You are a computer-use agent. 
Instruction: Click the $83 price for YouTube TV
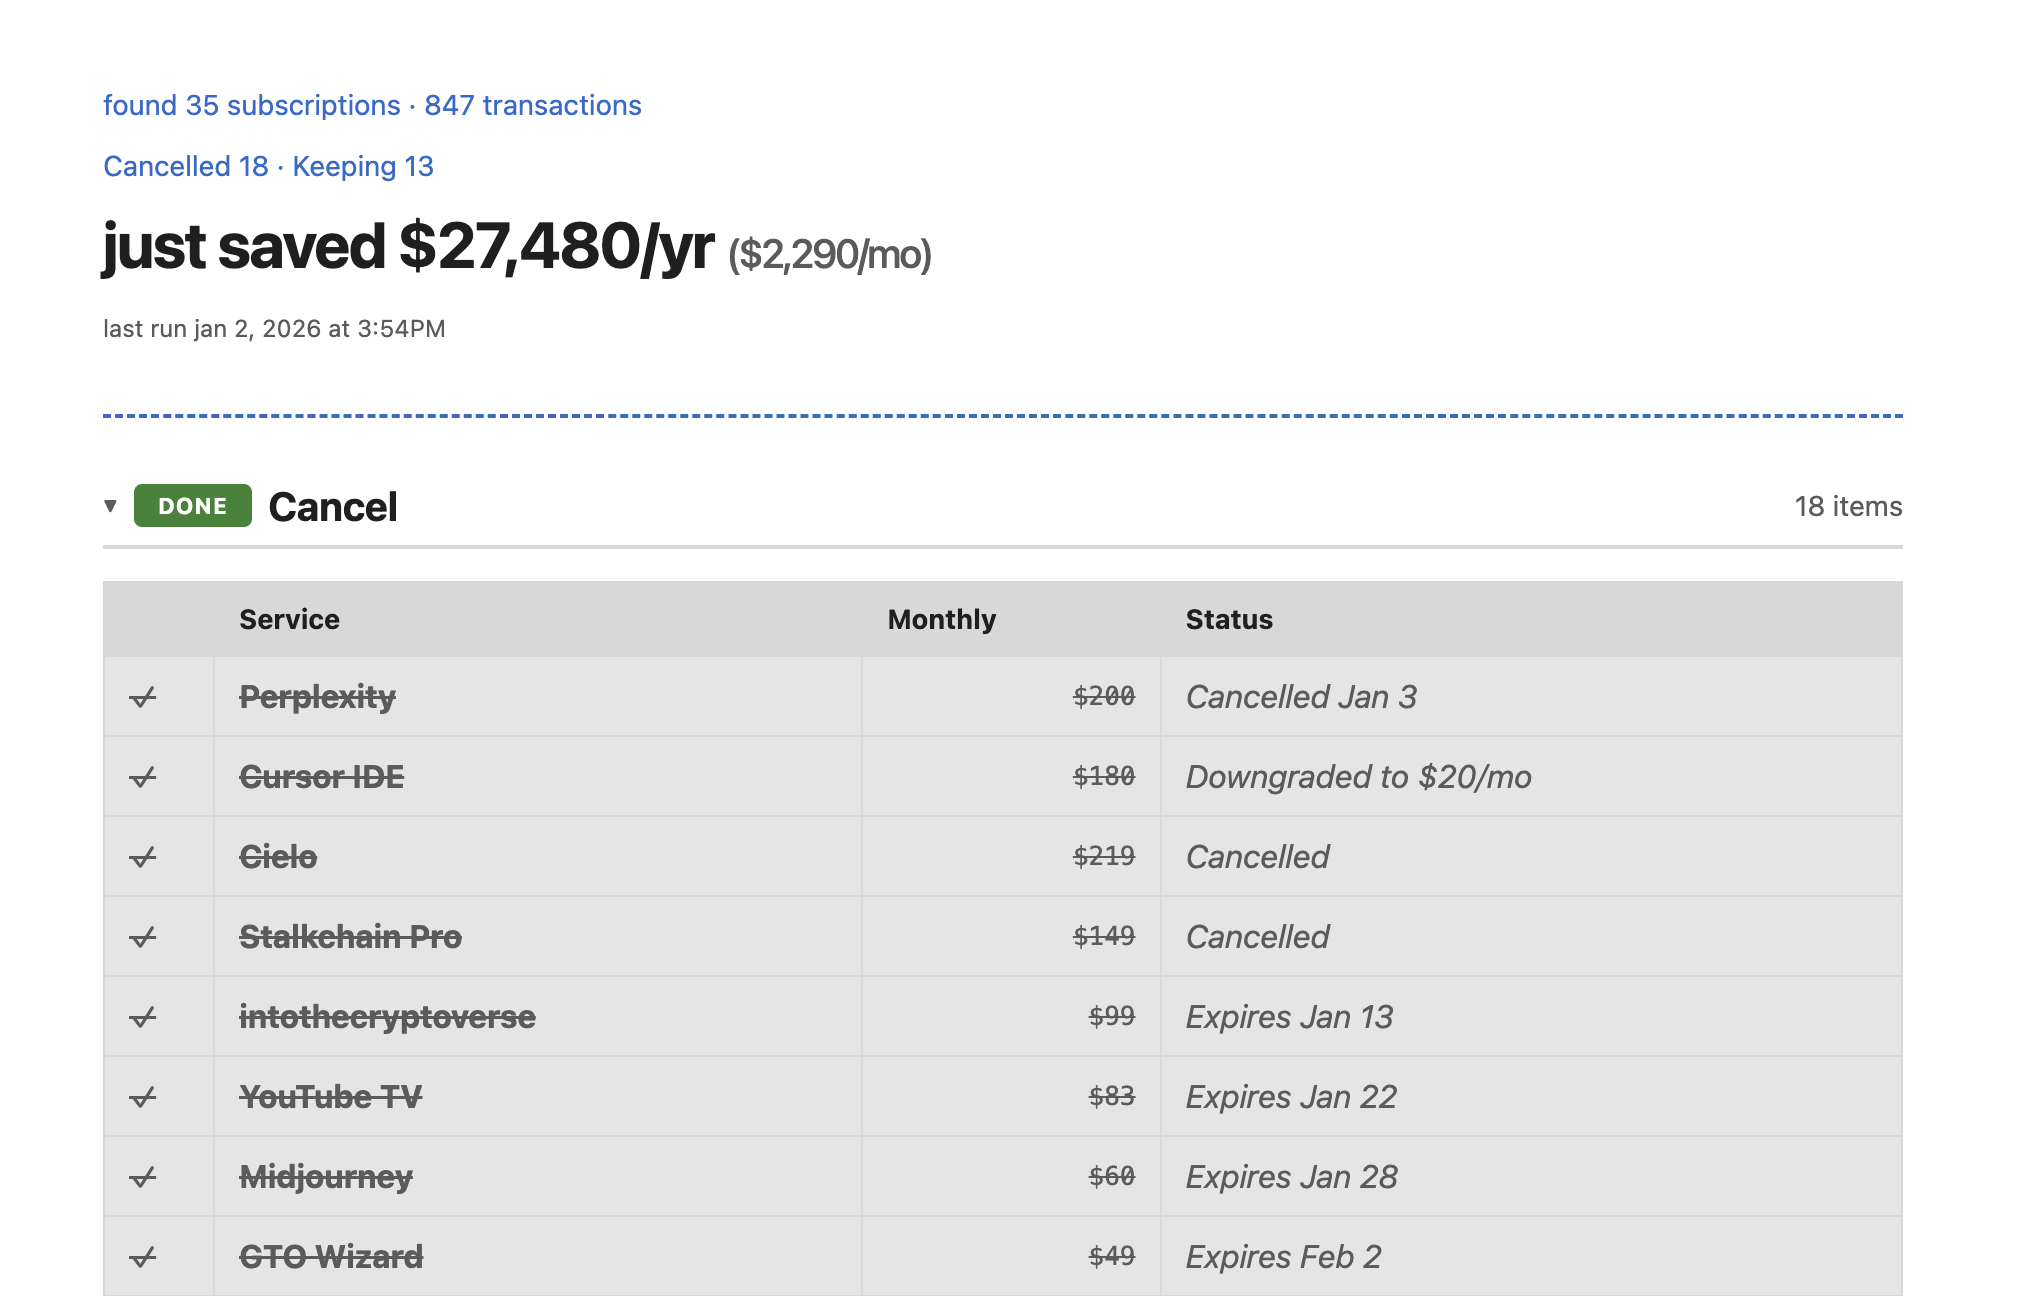pos(1112,1096)
